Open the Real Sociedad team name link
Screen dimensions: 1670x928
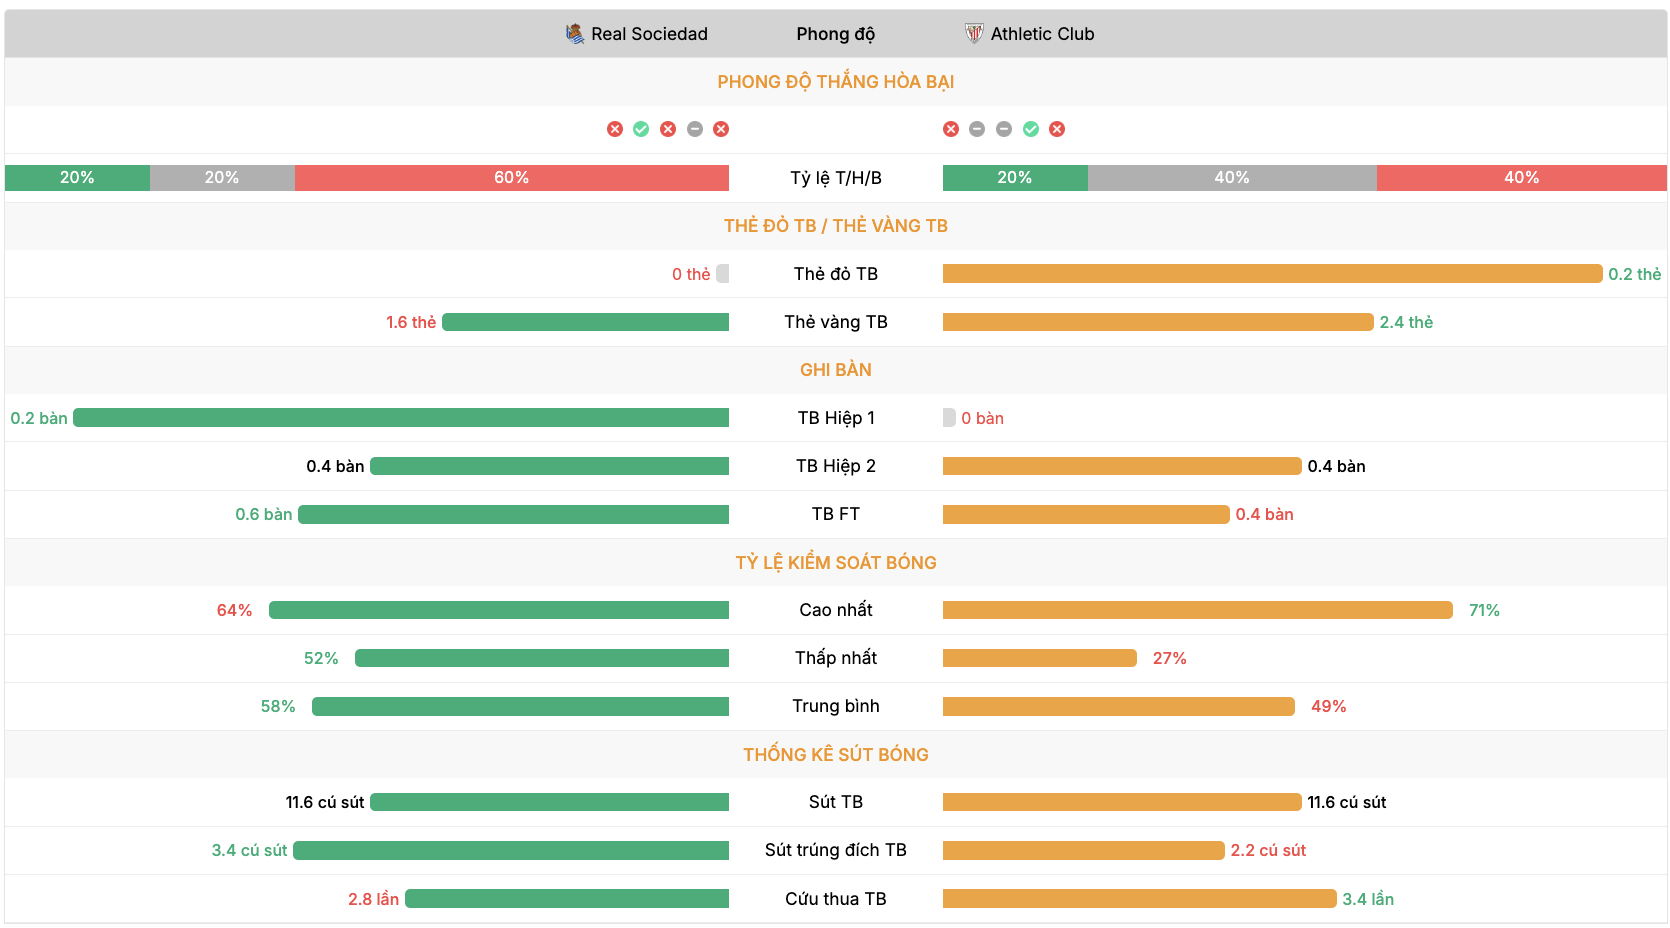click(x=649, y=34)
